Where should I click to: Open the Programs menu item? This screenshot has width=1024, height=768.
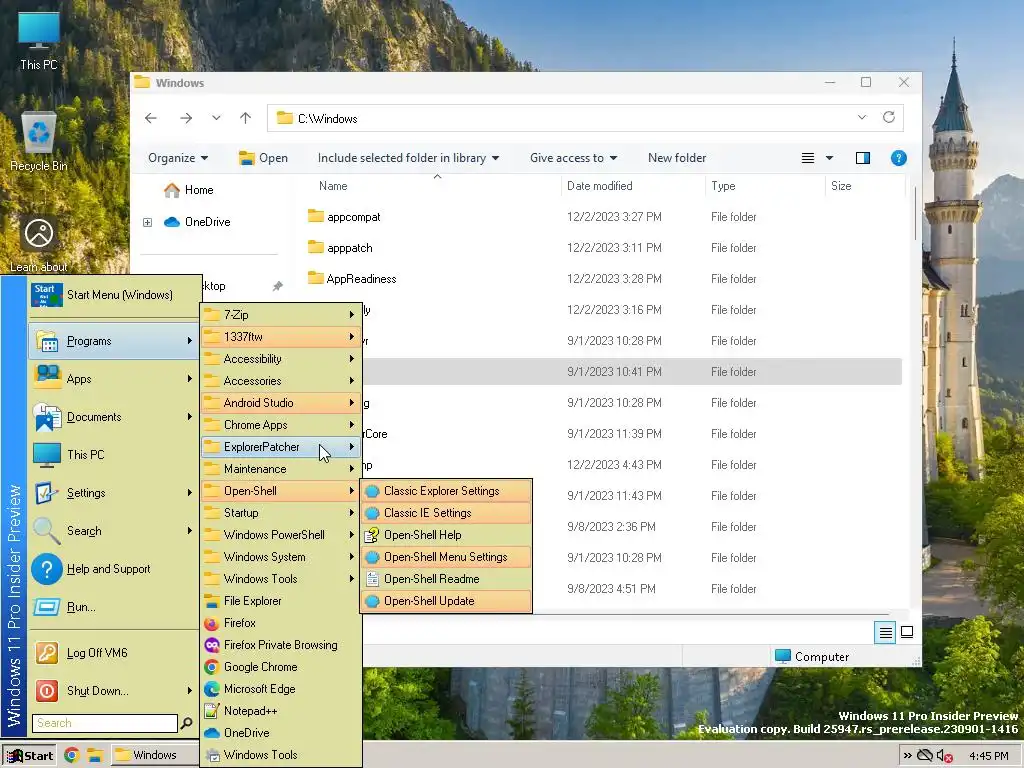(114, 341)
